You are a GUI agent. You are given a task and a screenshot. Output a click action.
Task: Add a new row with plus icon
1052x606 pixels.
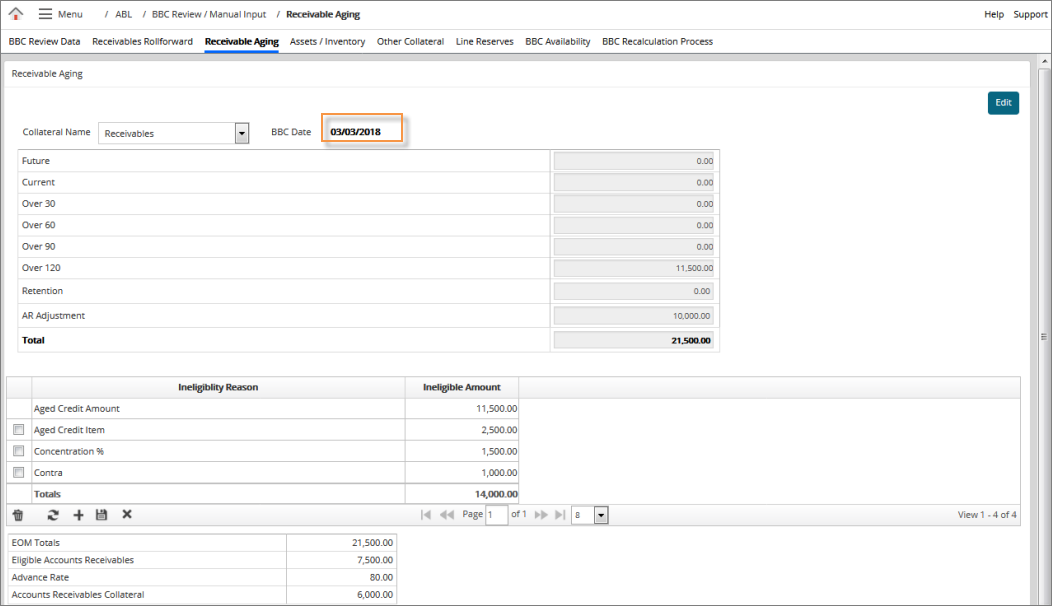[78, 515]
